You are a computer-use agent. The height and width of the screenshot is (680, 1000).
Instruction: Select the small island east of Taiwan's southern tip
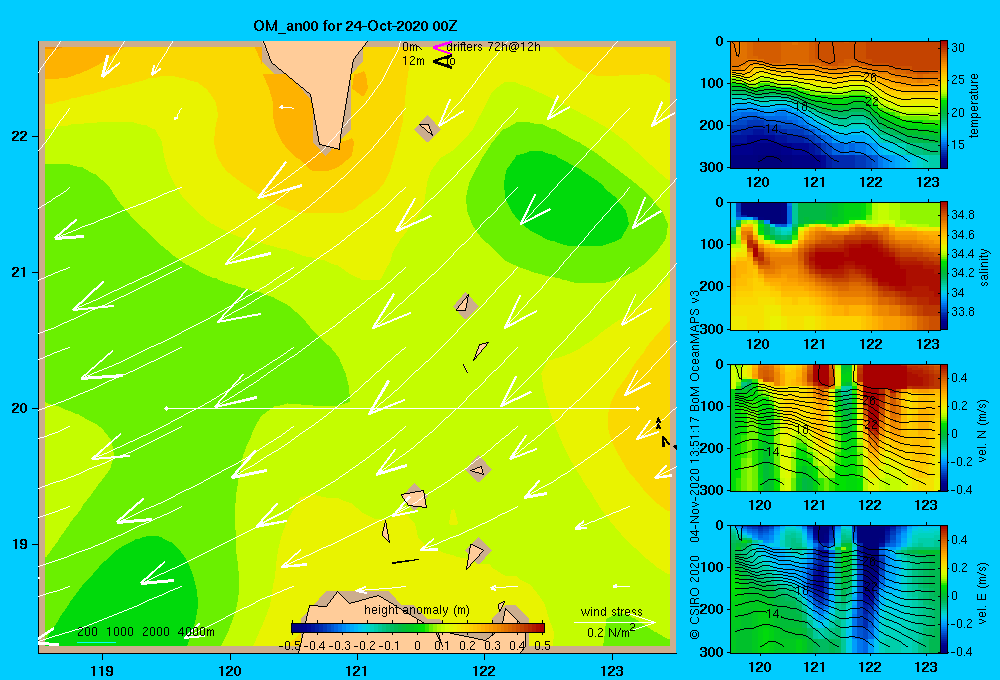(x=427, y=129)
